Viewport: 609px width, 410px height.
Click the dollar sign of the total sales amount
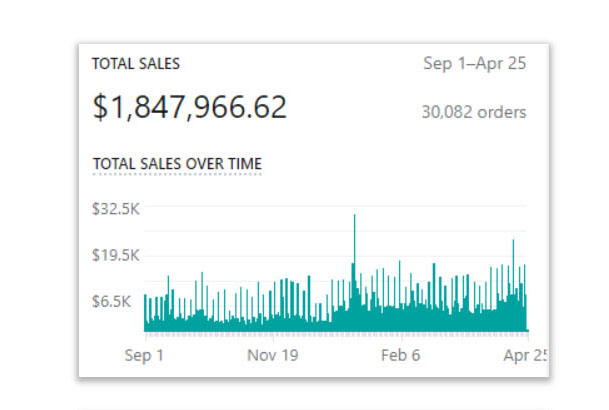[100, 108]
